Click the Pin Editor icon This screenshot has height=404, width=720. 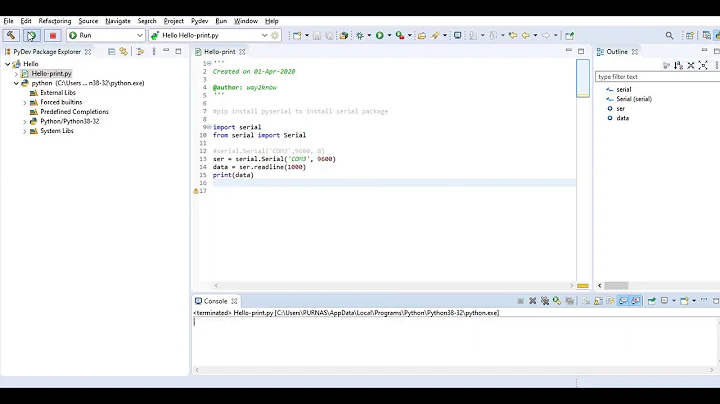point(569,35)
